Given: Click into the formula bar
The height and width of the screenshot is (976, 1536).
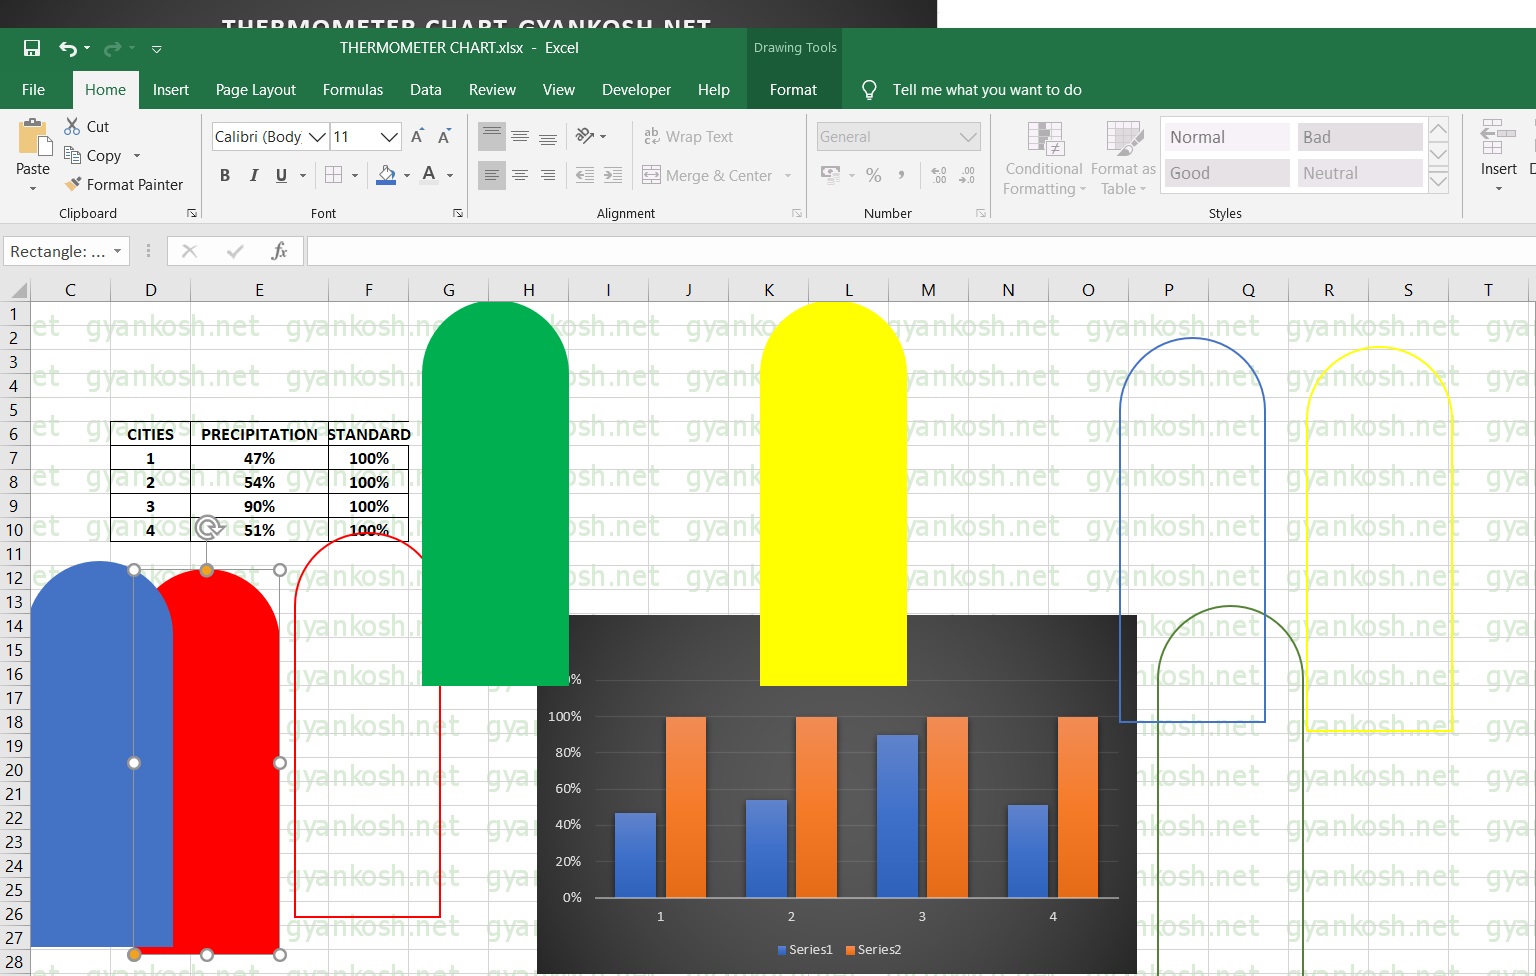Looking at the screenshot, I should tap(920, 252).
